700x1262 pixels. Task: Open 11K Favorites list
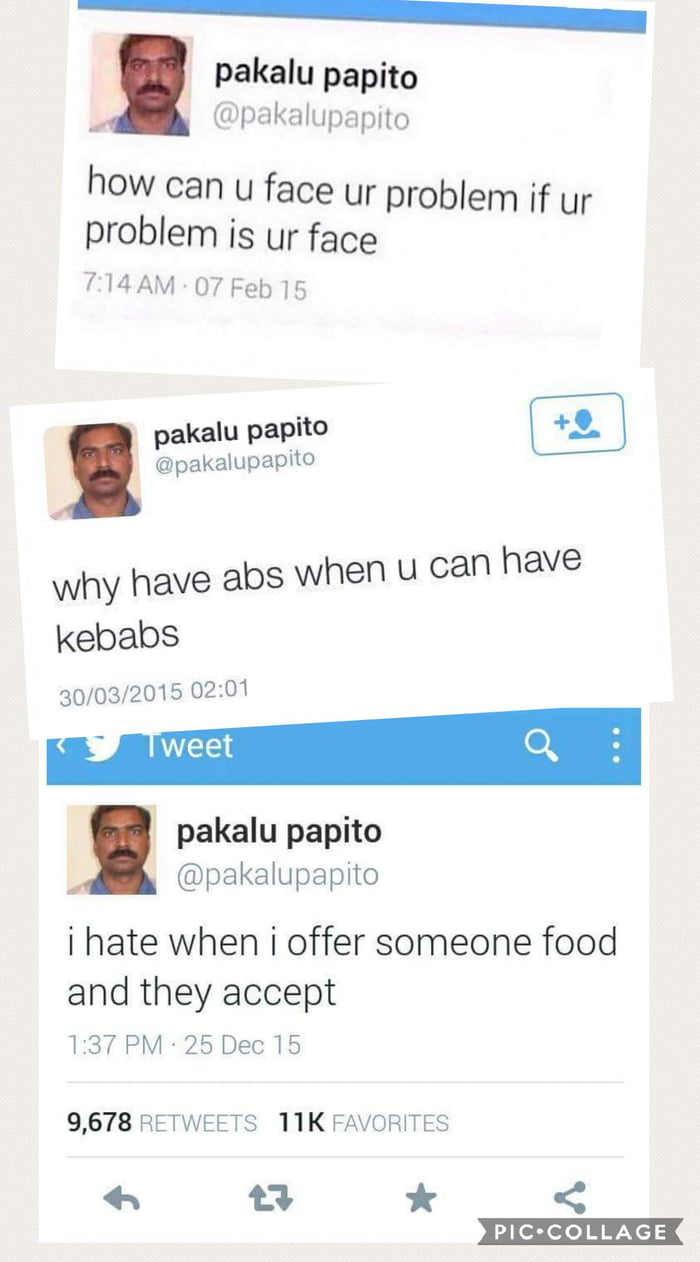[x=364, y=1123]
